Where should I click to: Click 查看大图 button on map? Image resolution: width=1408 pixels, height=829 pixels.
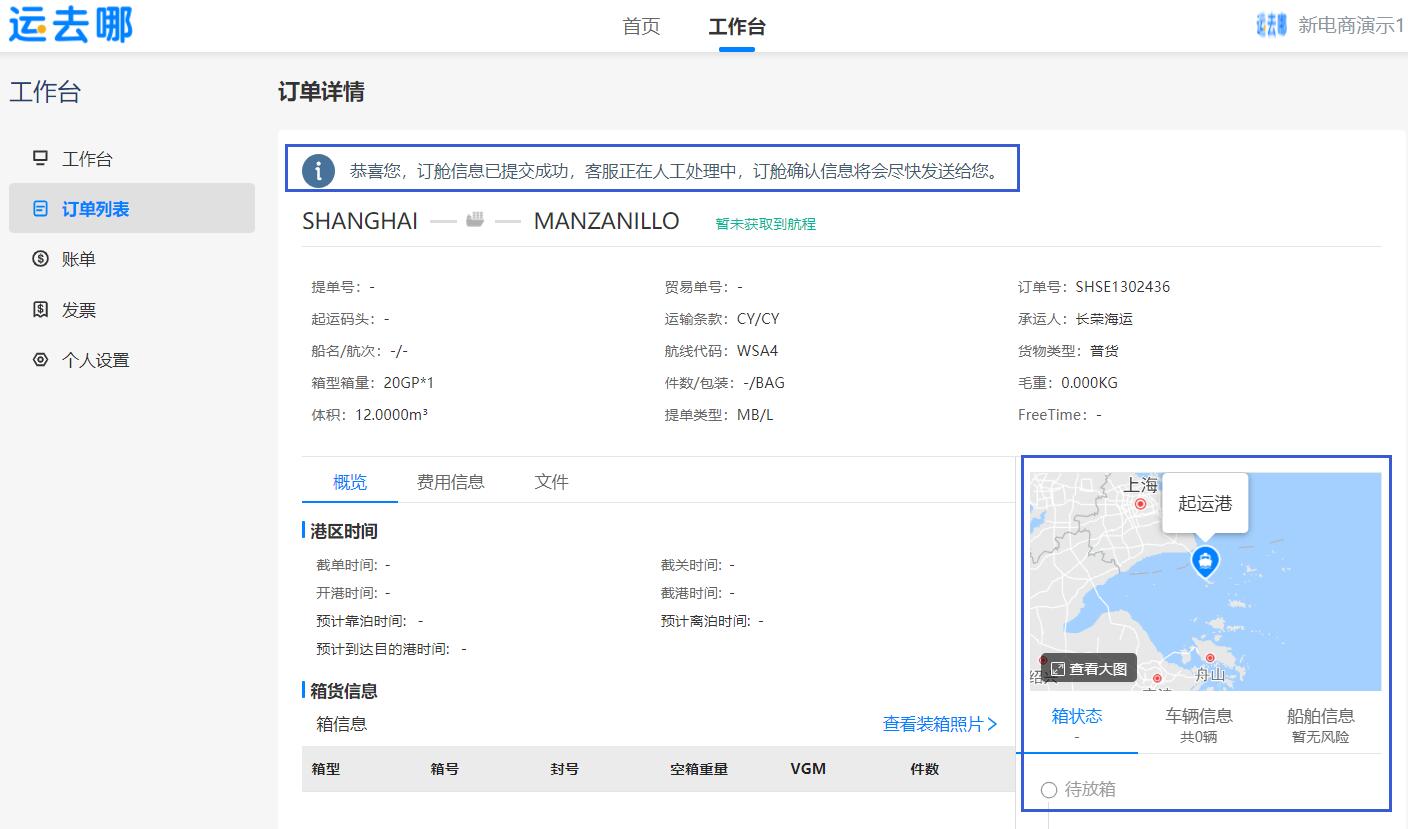1088,668
